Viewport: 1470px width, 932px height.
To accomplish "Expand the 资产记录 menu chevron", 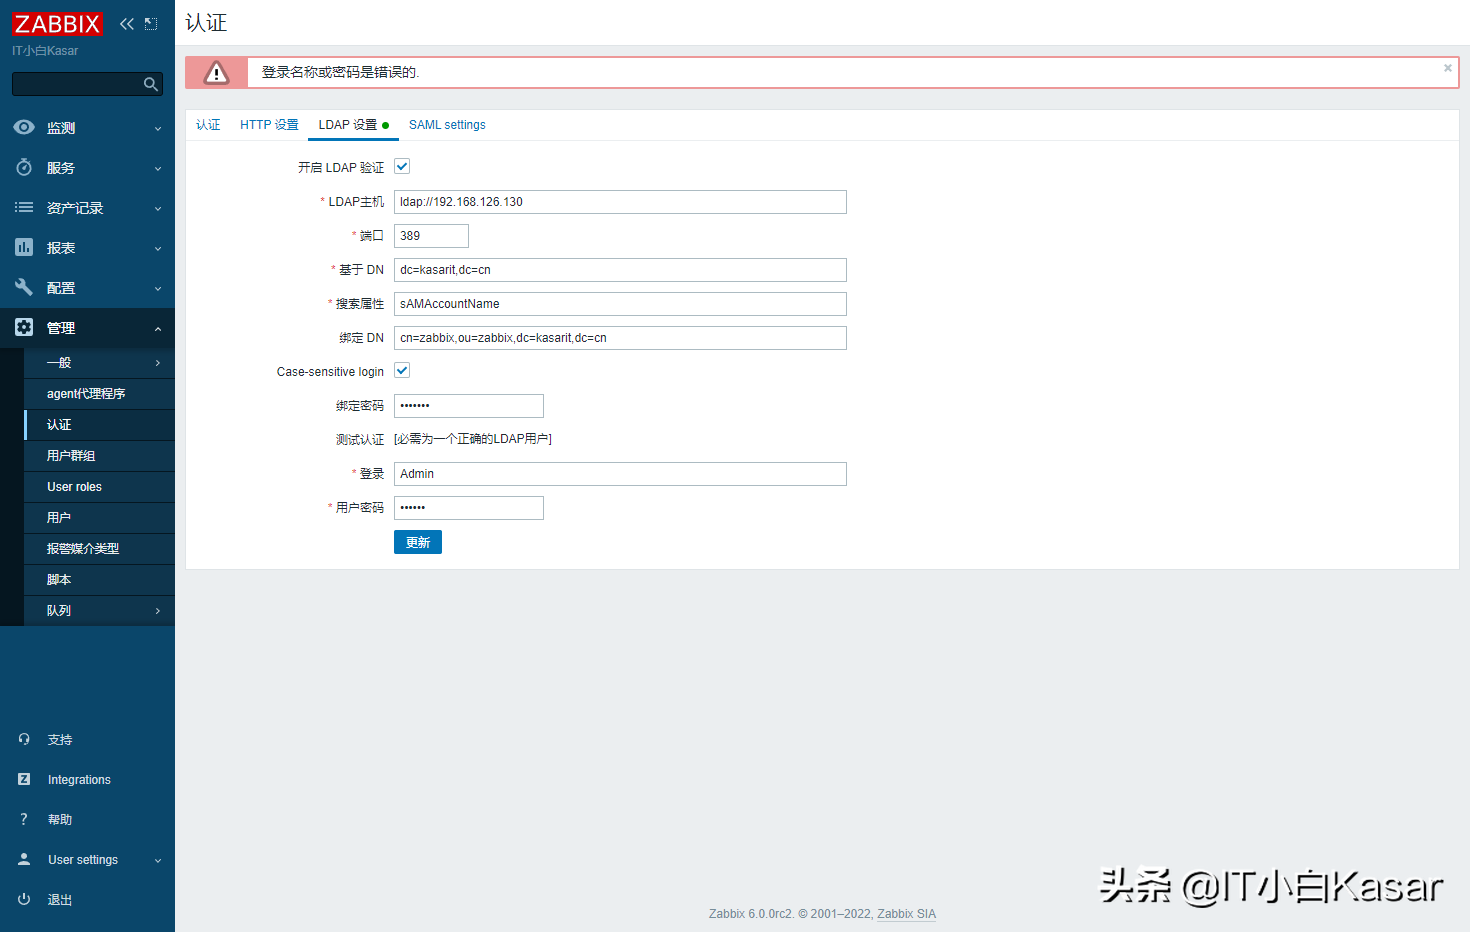I will tap(158, 209).
